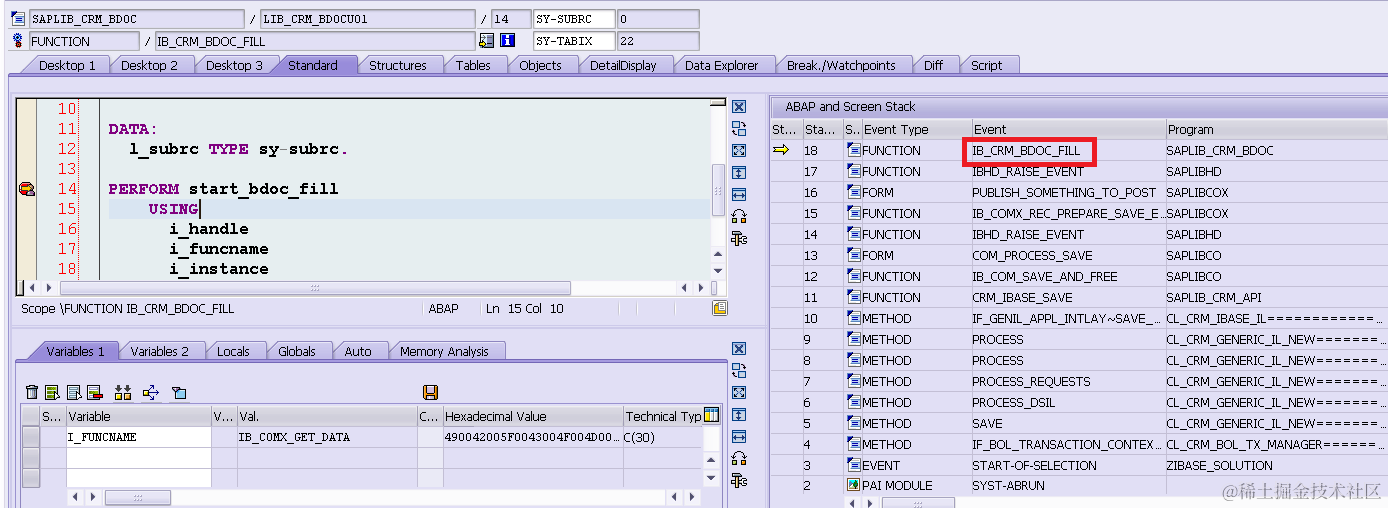This screenshot has height=508, width=1388.
Task: Click the Program column header in the stack
Action: click(x=1276, y=129)
